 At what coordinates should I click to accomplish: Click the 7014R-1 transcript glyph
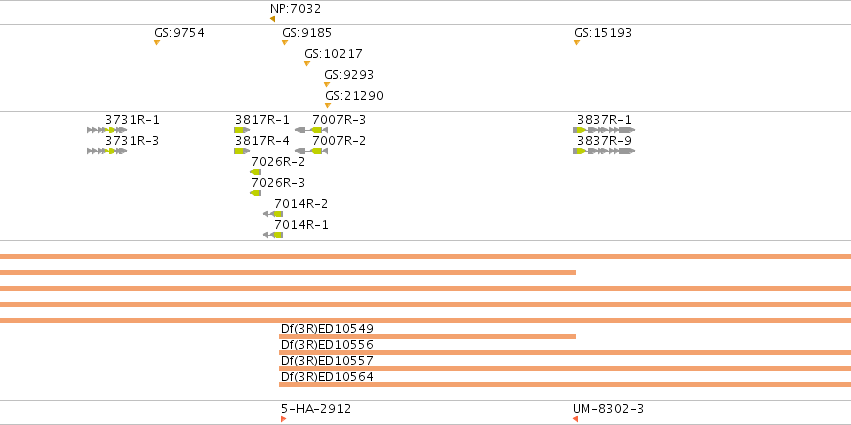tap(273, 235)
